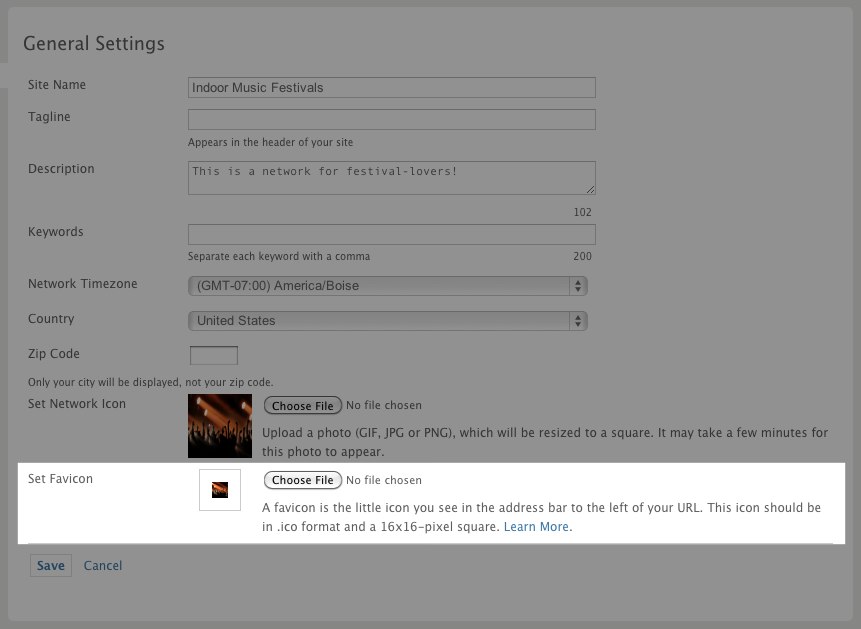This screenshot has height=629, width=861.
Task: Click the General Settings heading
Action: 94,43
